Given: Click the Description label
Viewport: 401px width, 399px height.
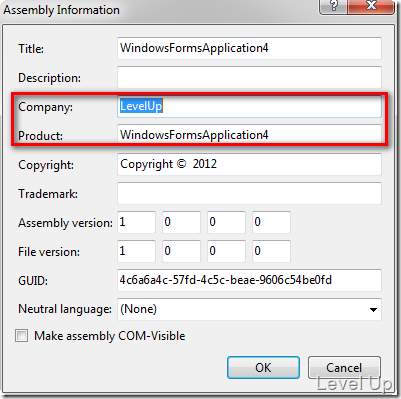Looking at the screenshot, I should (x=49, y=78).
